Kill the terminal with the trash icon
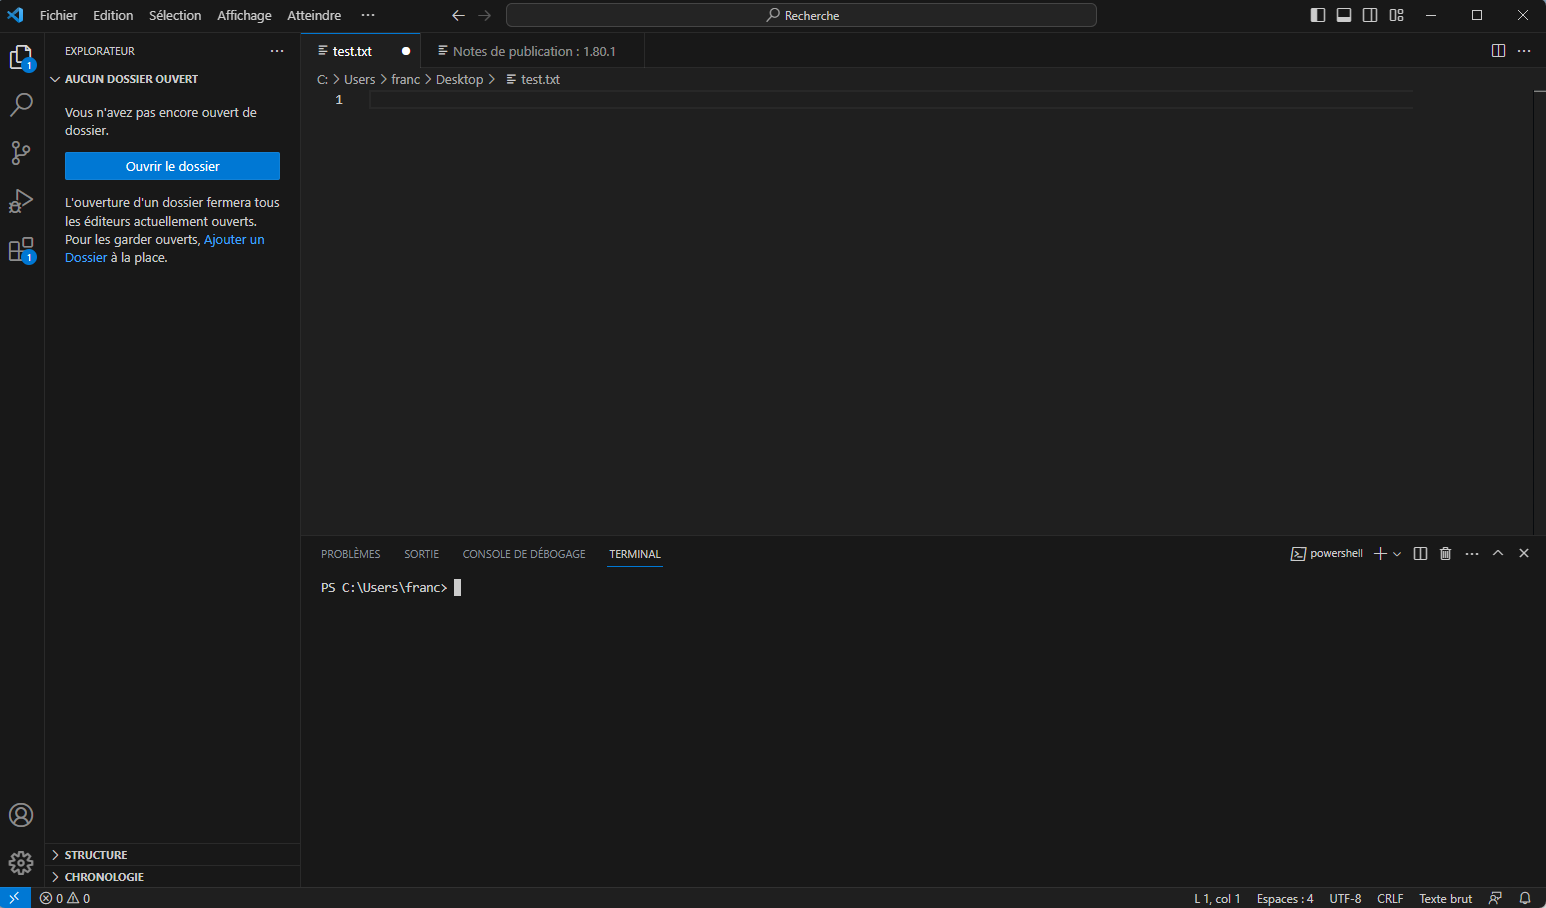 pyautogui.click(x=1445, y=553)
